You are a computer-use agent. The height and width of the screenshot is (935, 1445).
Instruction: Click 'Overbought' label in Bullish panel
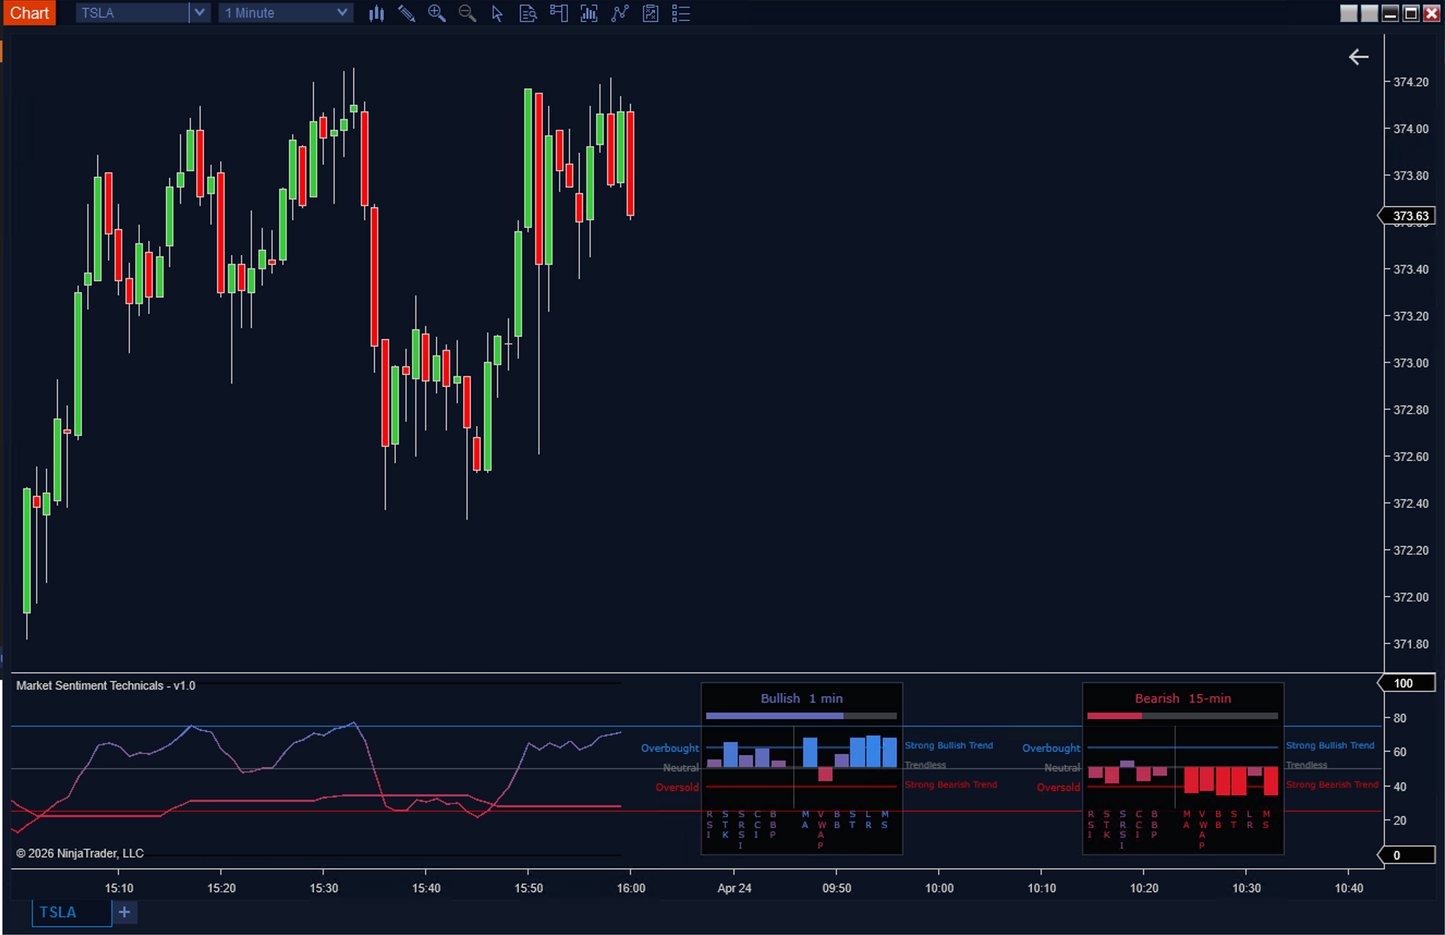point(670,748)
